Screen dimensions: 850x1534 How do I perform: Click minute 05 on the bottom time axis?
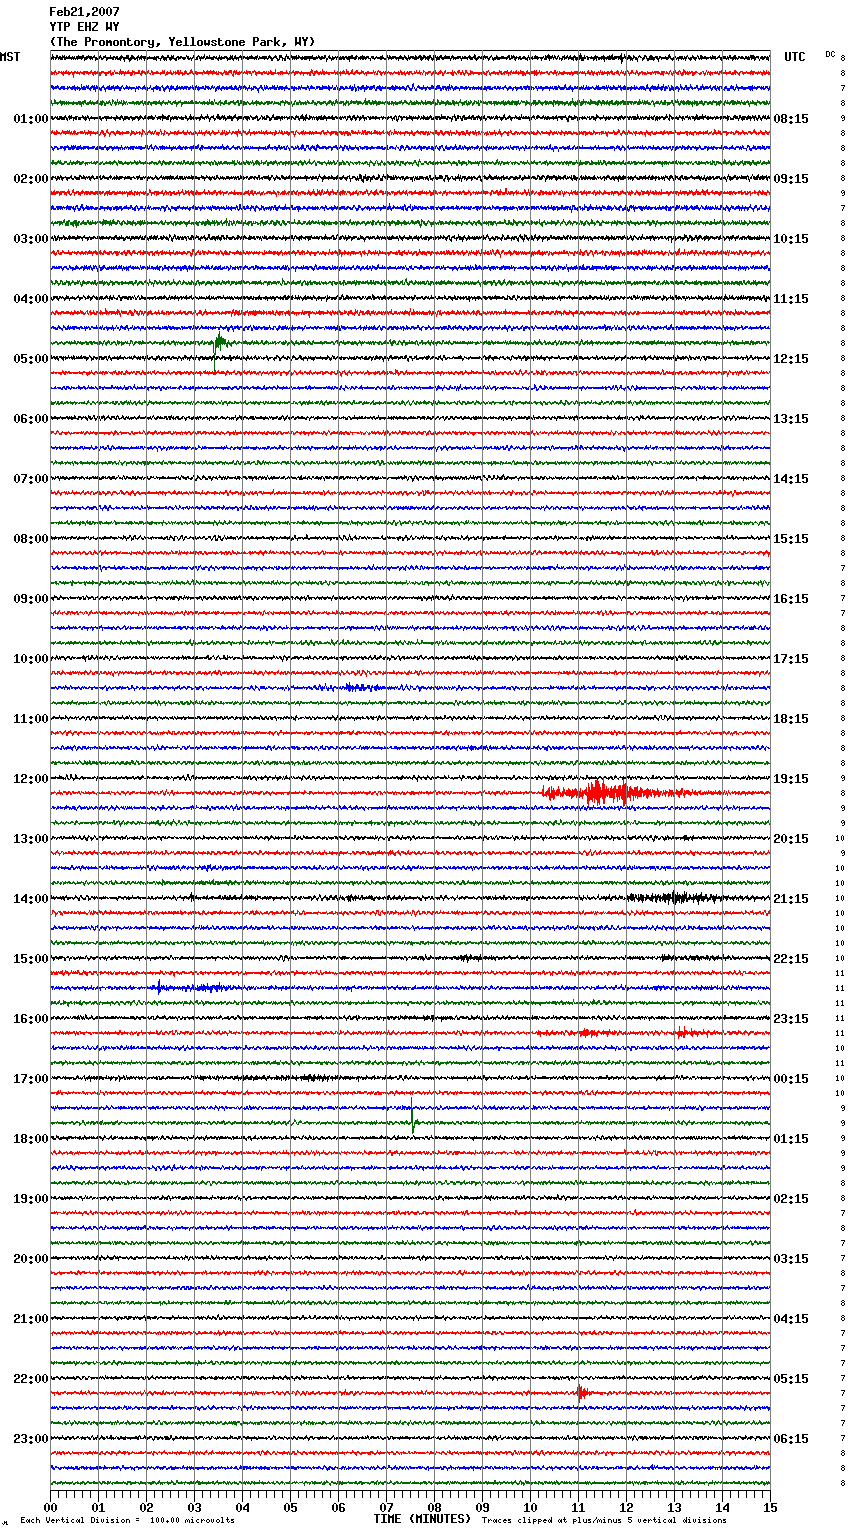[290, 1507]
